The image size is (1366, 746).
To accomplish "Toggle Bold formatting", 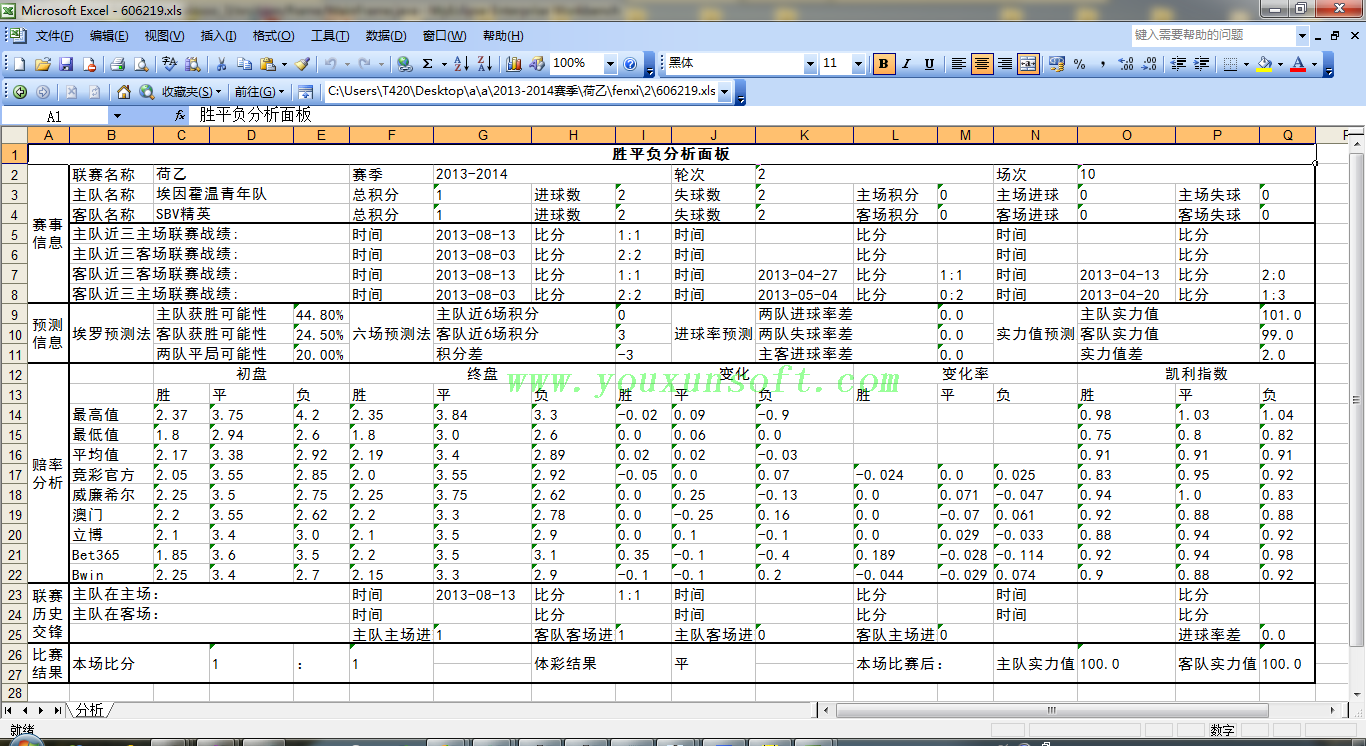I will tap(883, 64).
